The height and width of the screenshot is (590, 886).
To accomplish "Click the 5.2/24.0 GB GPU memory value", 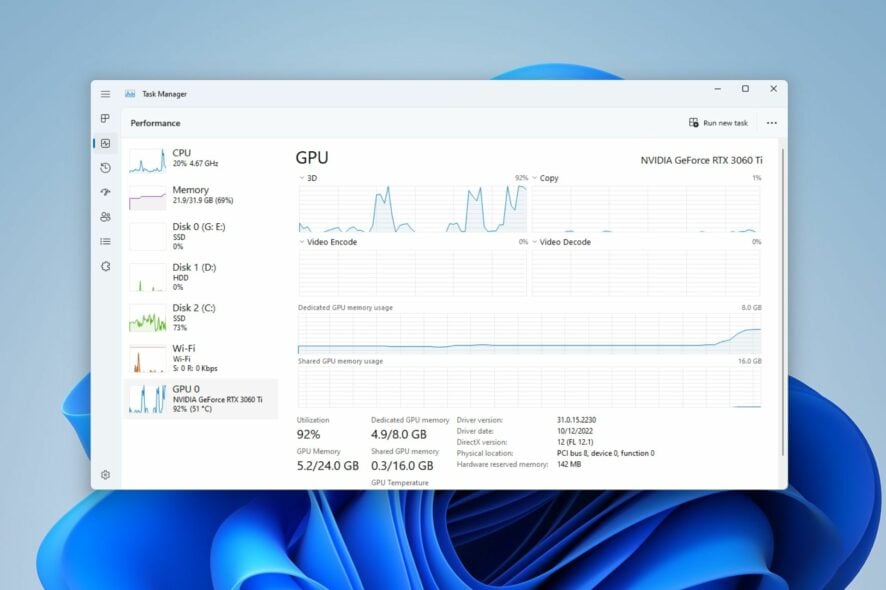I will pos(328,466).
